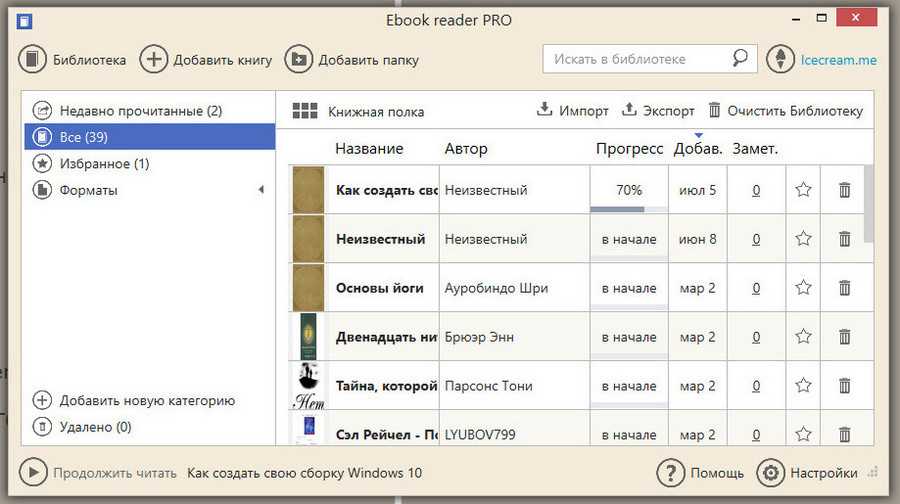Click the Добавить папку folder icon
900x504 pixels.
299,60
